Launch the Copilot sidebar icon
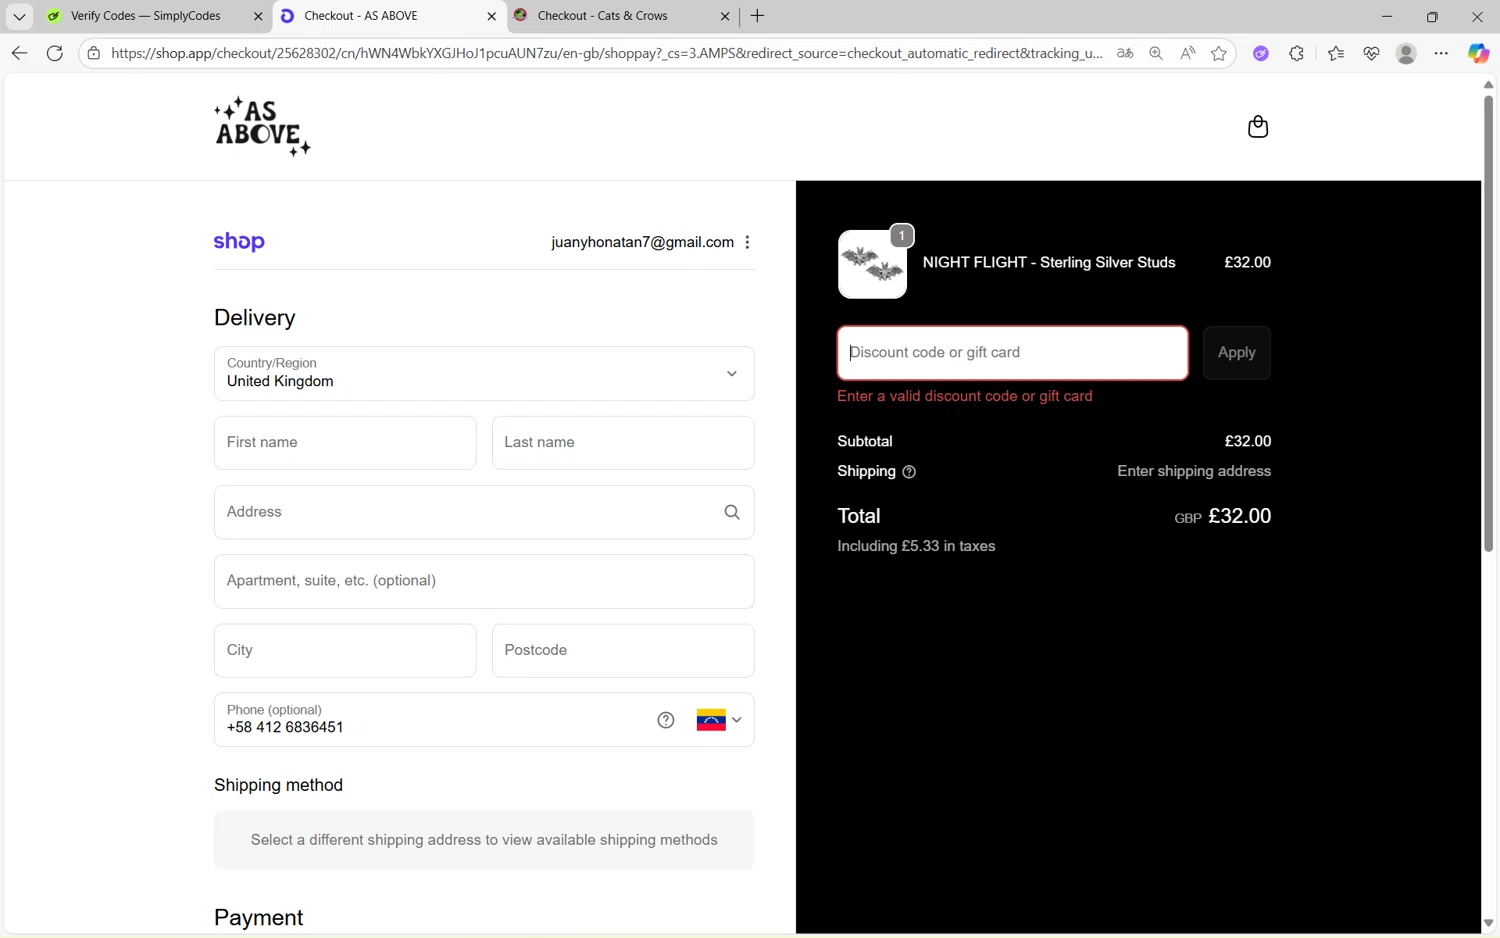Image resolution: width=1500 pixels, height=938 pixels. click(x=1478, y=53)
